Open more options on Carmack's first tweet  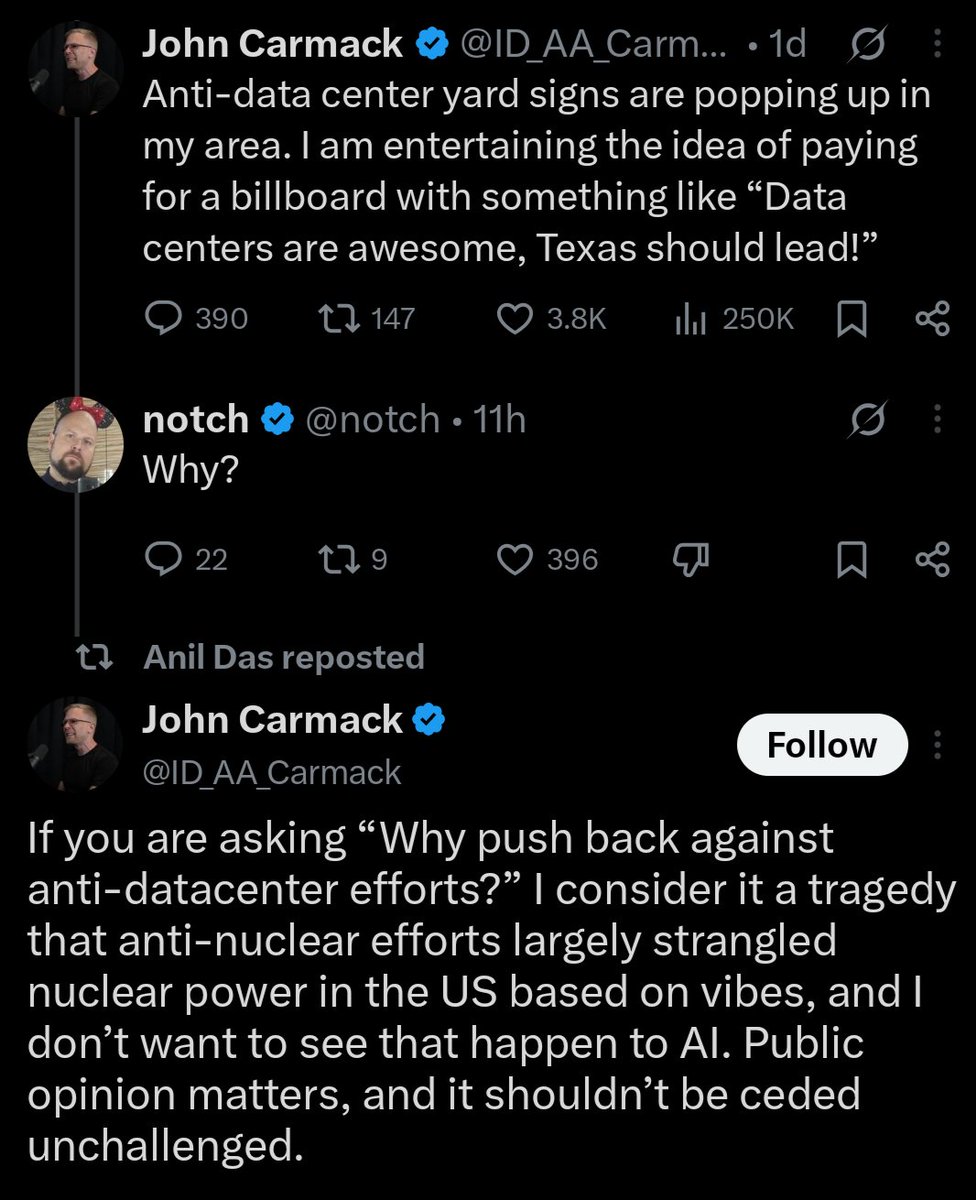(937, 44)
